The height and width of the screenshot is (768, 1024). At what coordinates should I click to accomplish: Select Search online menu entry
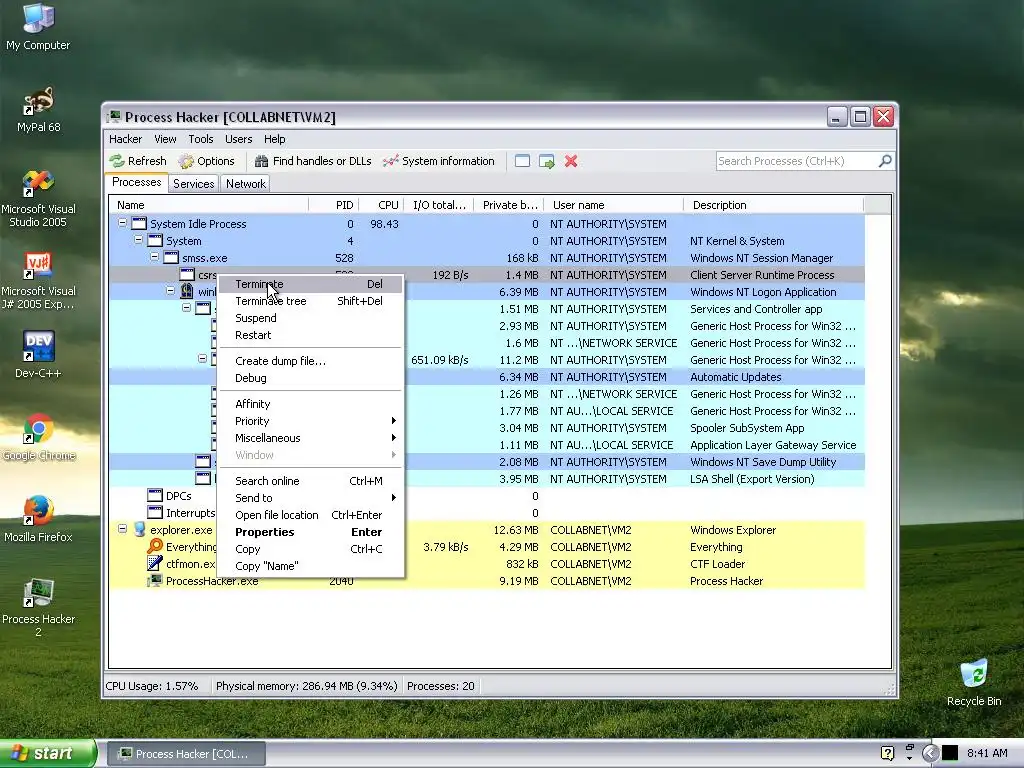tap(311, 481)
